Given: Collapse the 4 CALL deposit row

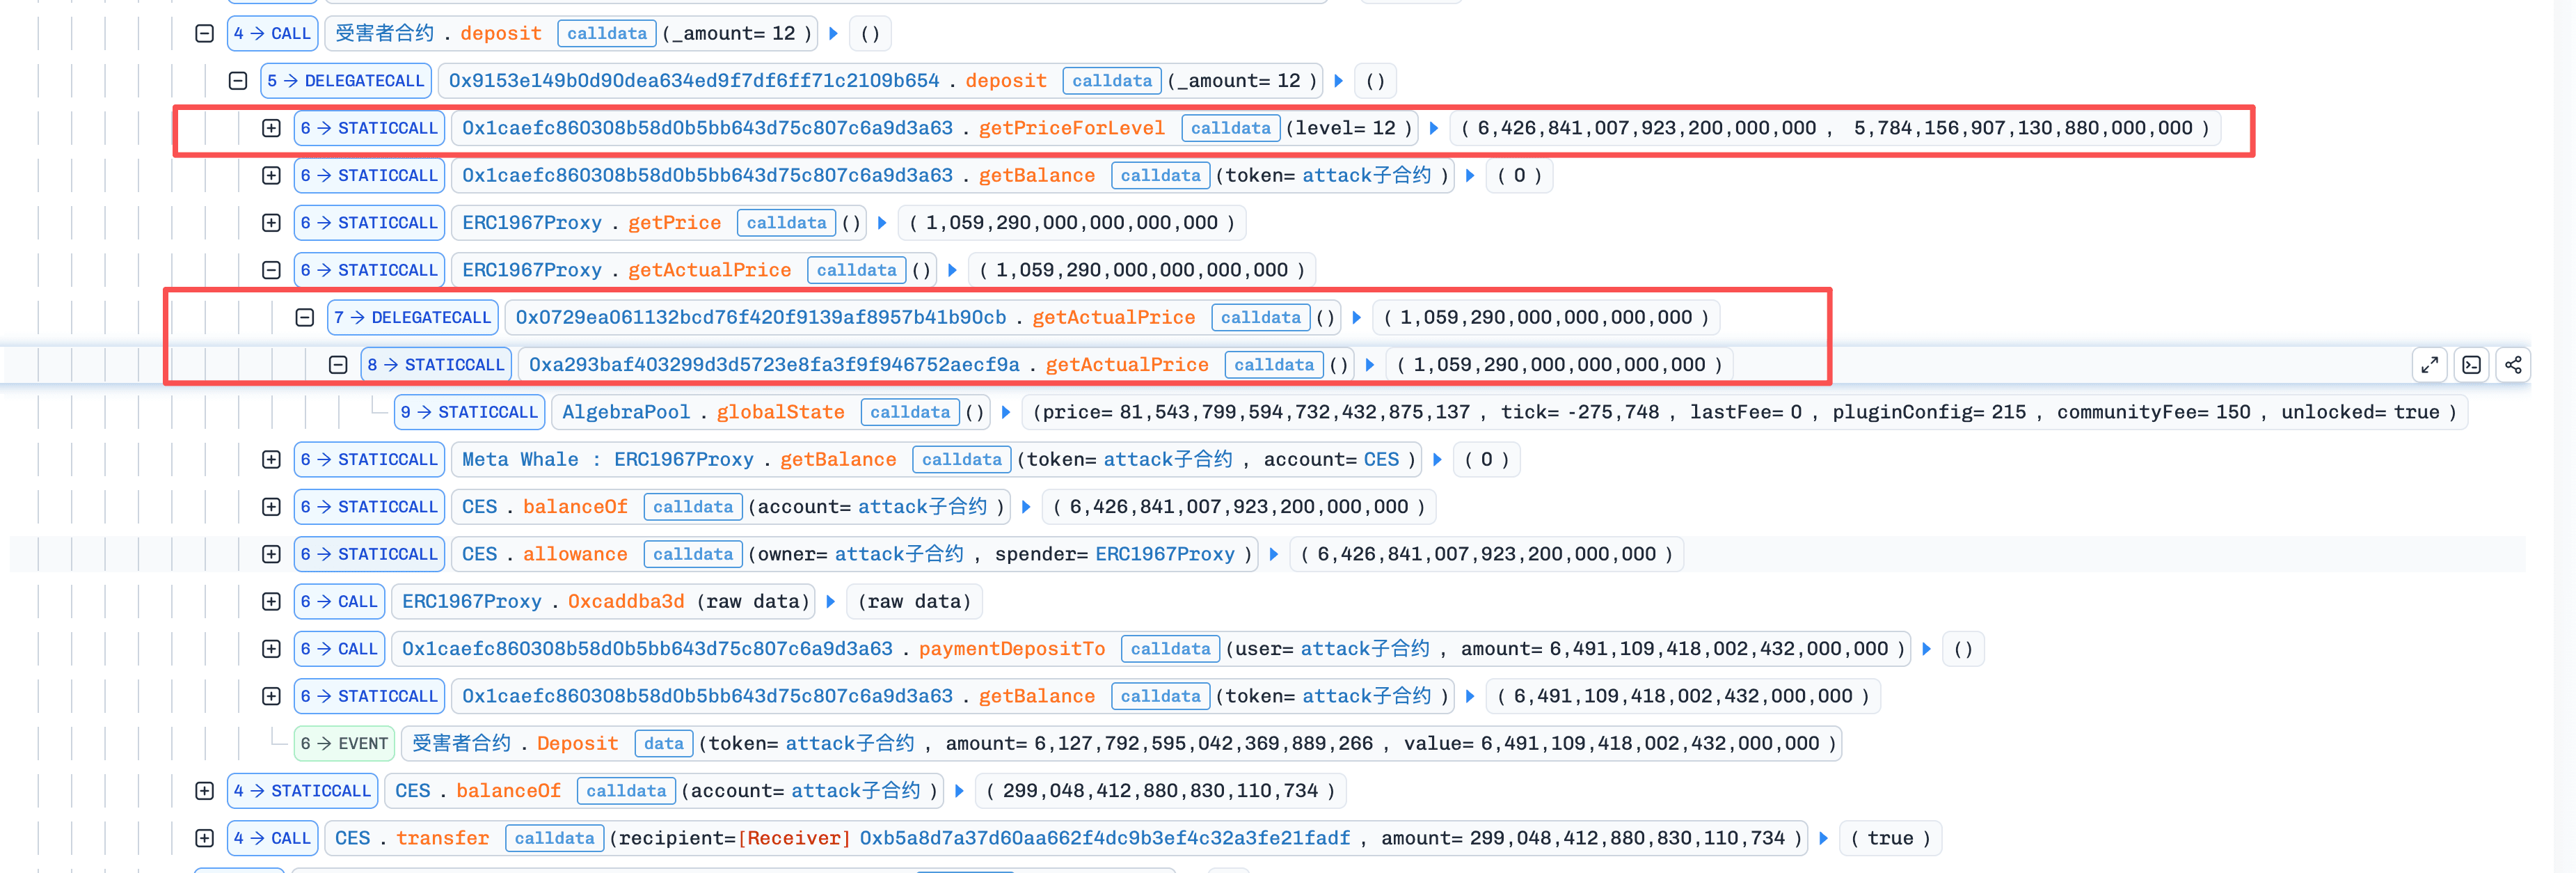Looking at the screenshot, I should pyautogui.click(x=204, y=33).
